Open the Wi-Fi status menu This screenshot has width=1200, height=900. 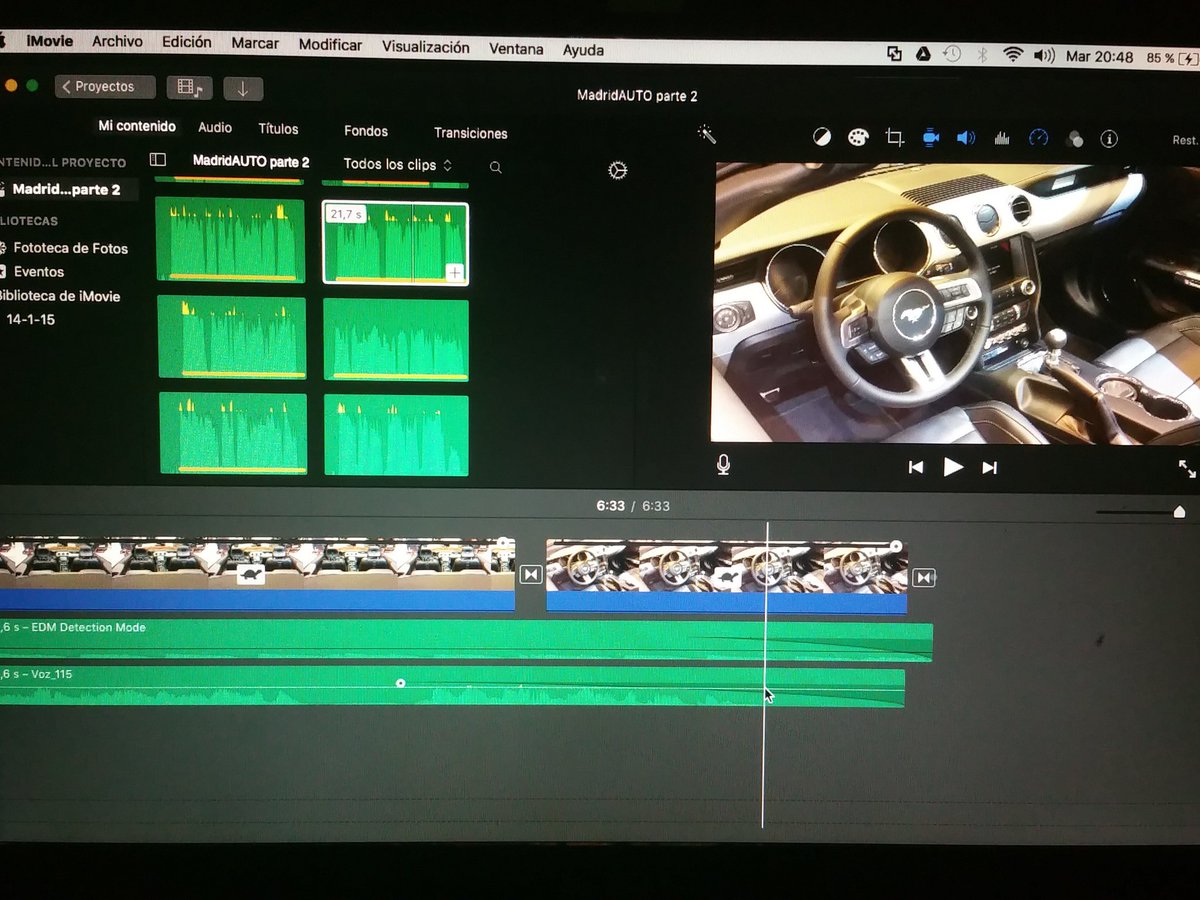[x=1013, y=56]
